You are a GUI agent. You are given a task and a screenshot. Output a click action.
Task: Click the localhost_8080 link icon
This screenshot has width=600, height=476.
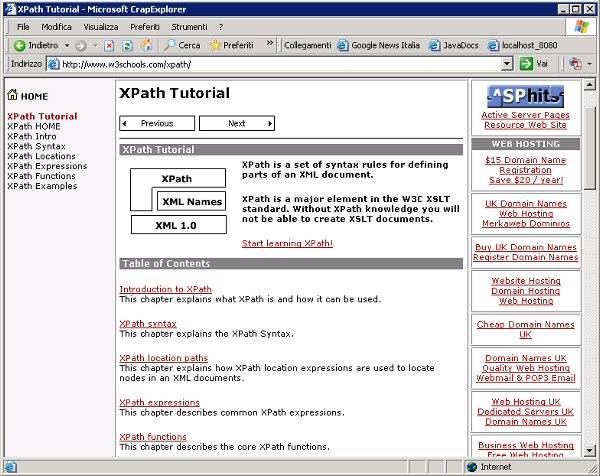[493, 46]
